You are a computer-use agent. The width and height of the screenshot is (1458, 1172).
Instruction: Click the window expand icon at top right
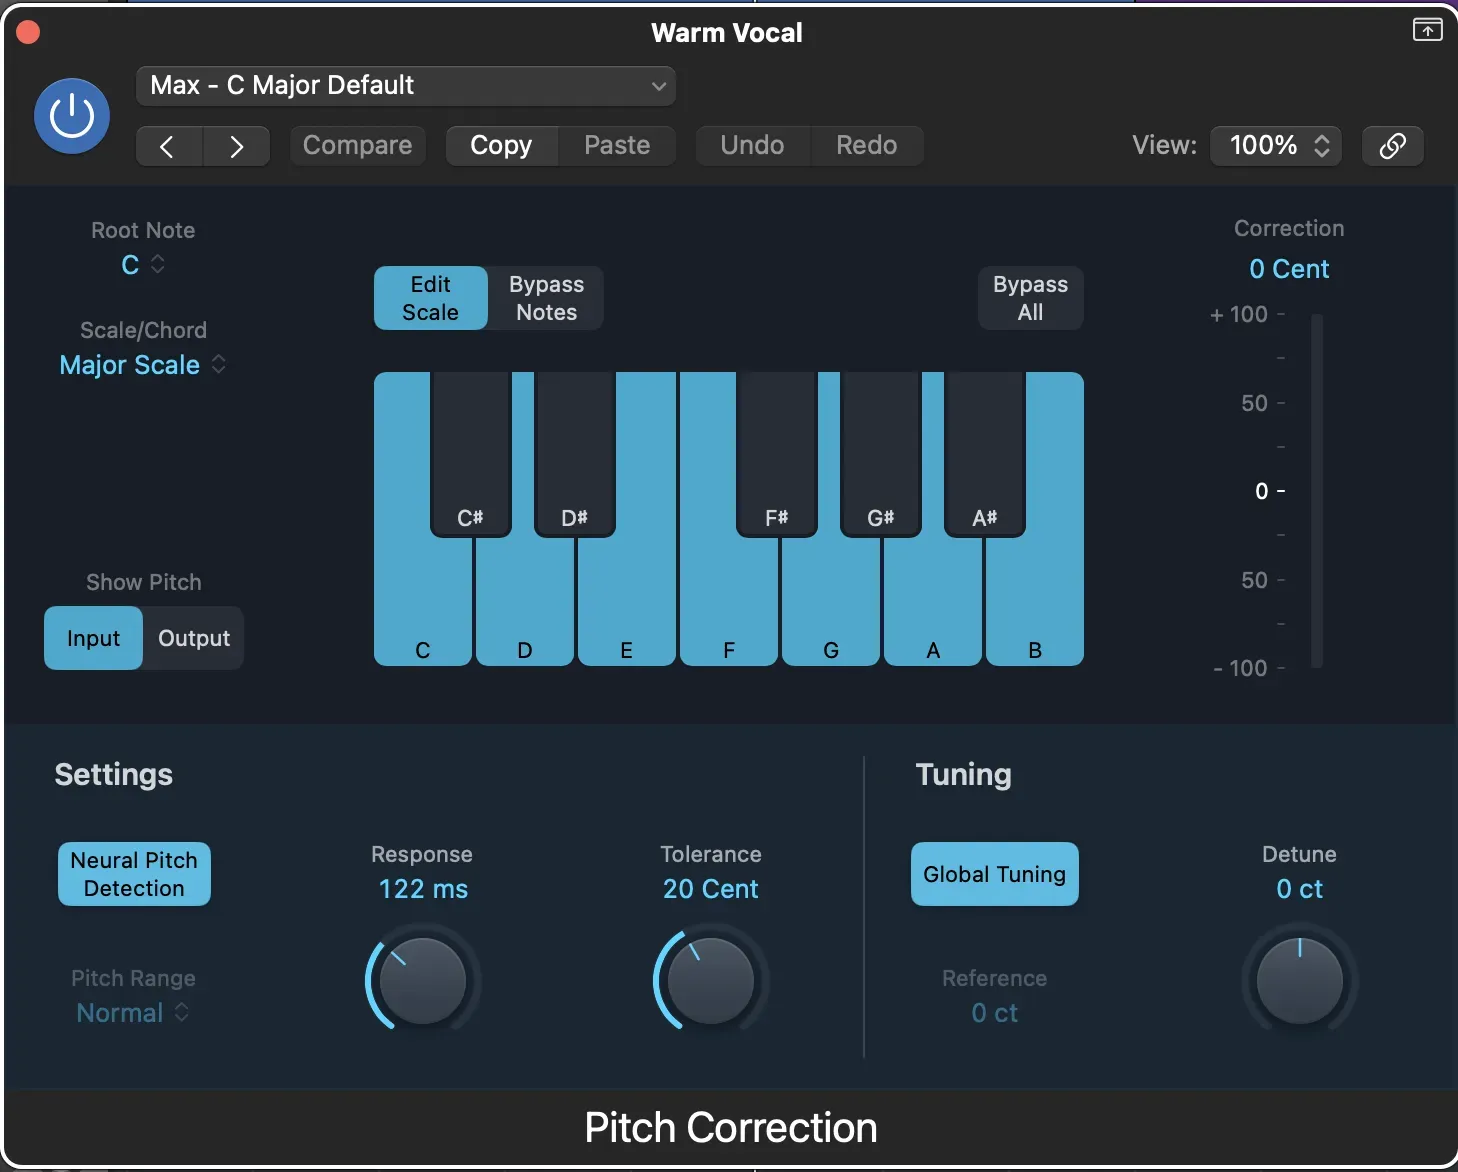(1427, 30)
